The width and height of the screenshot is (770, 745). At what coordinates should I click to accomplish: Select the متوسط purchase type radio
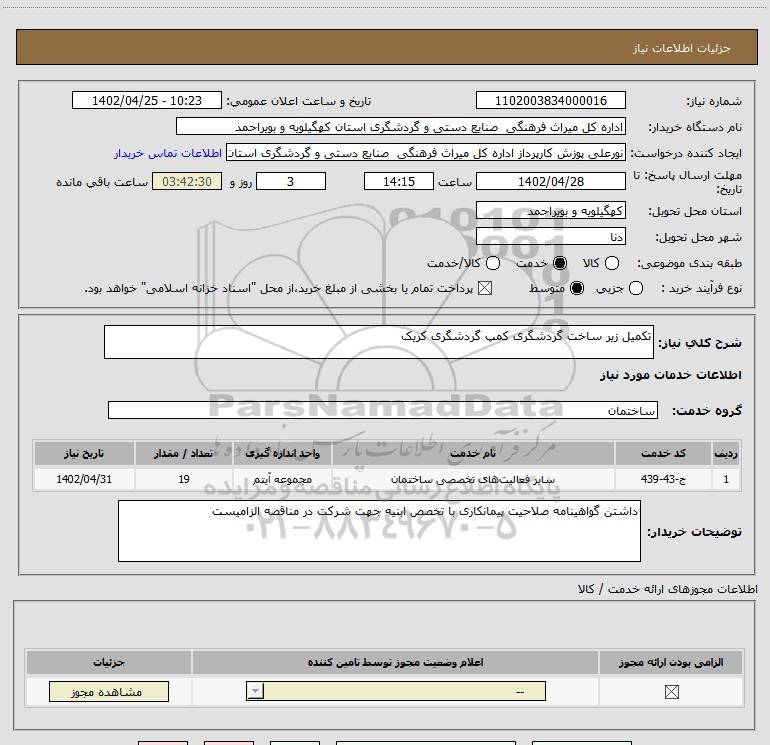(577, 288)
